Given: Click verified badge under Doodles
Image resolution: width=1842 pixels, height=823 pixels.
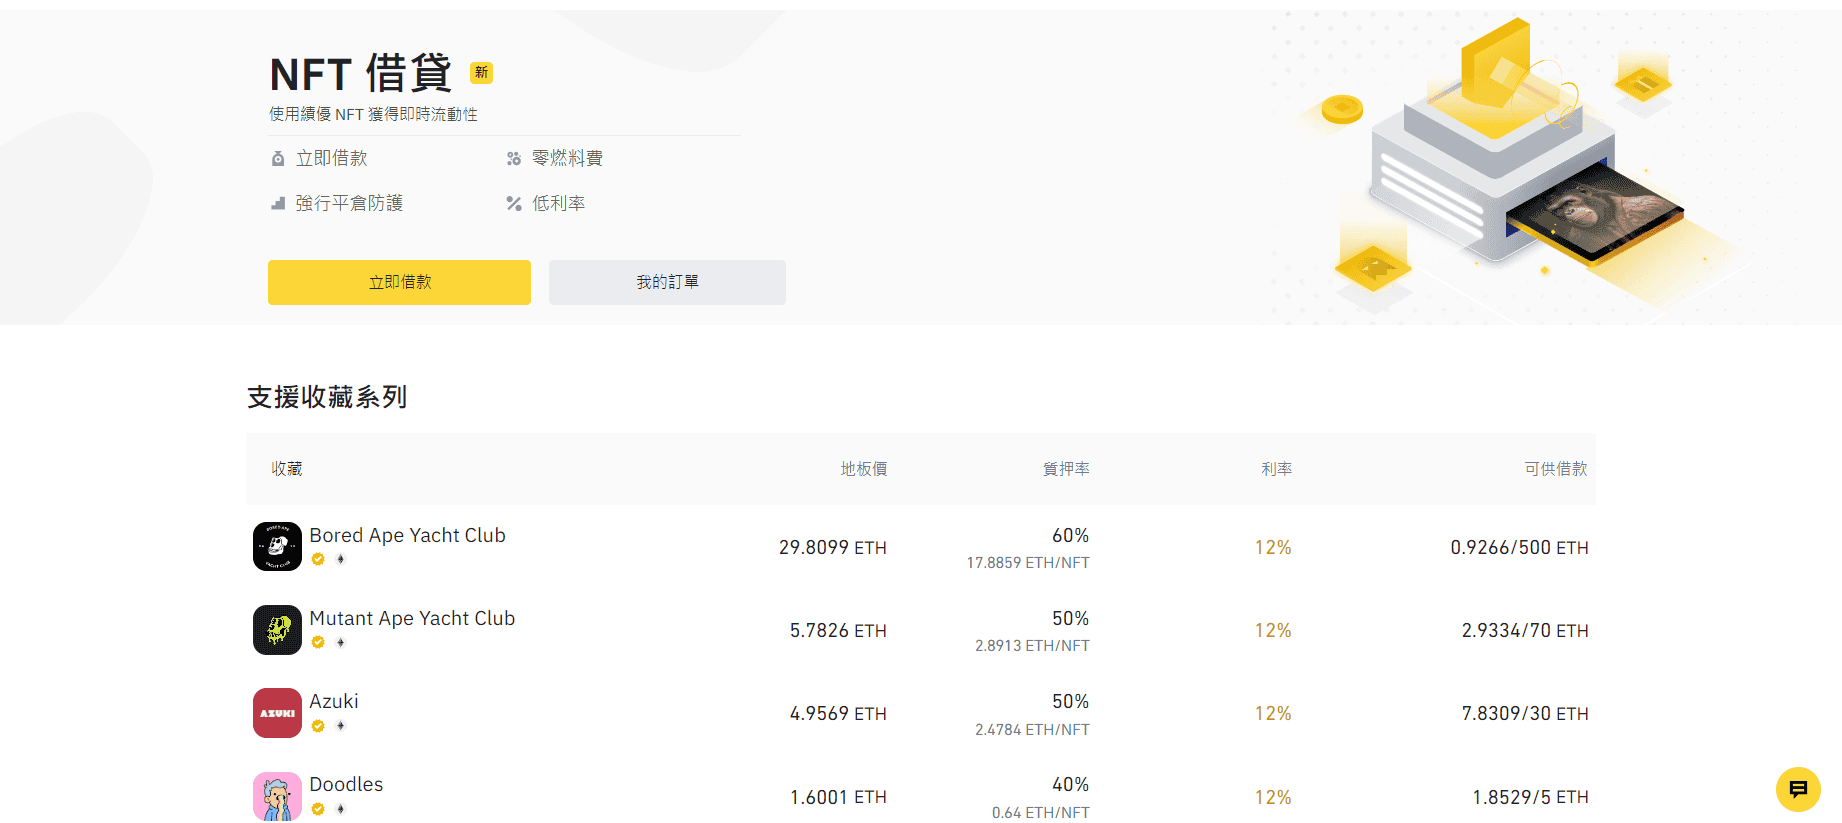Looking at the screenshot, I should tap(318, 809).
